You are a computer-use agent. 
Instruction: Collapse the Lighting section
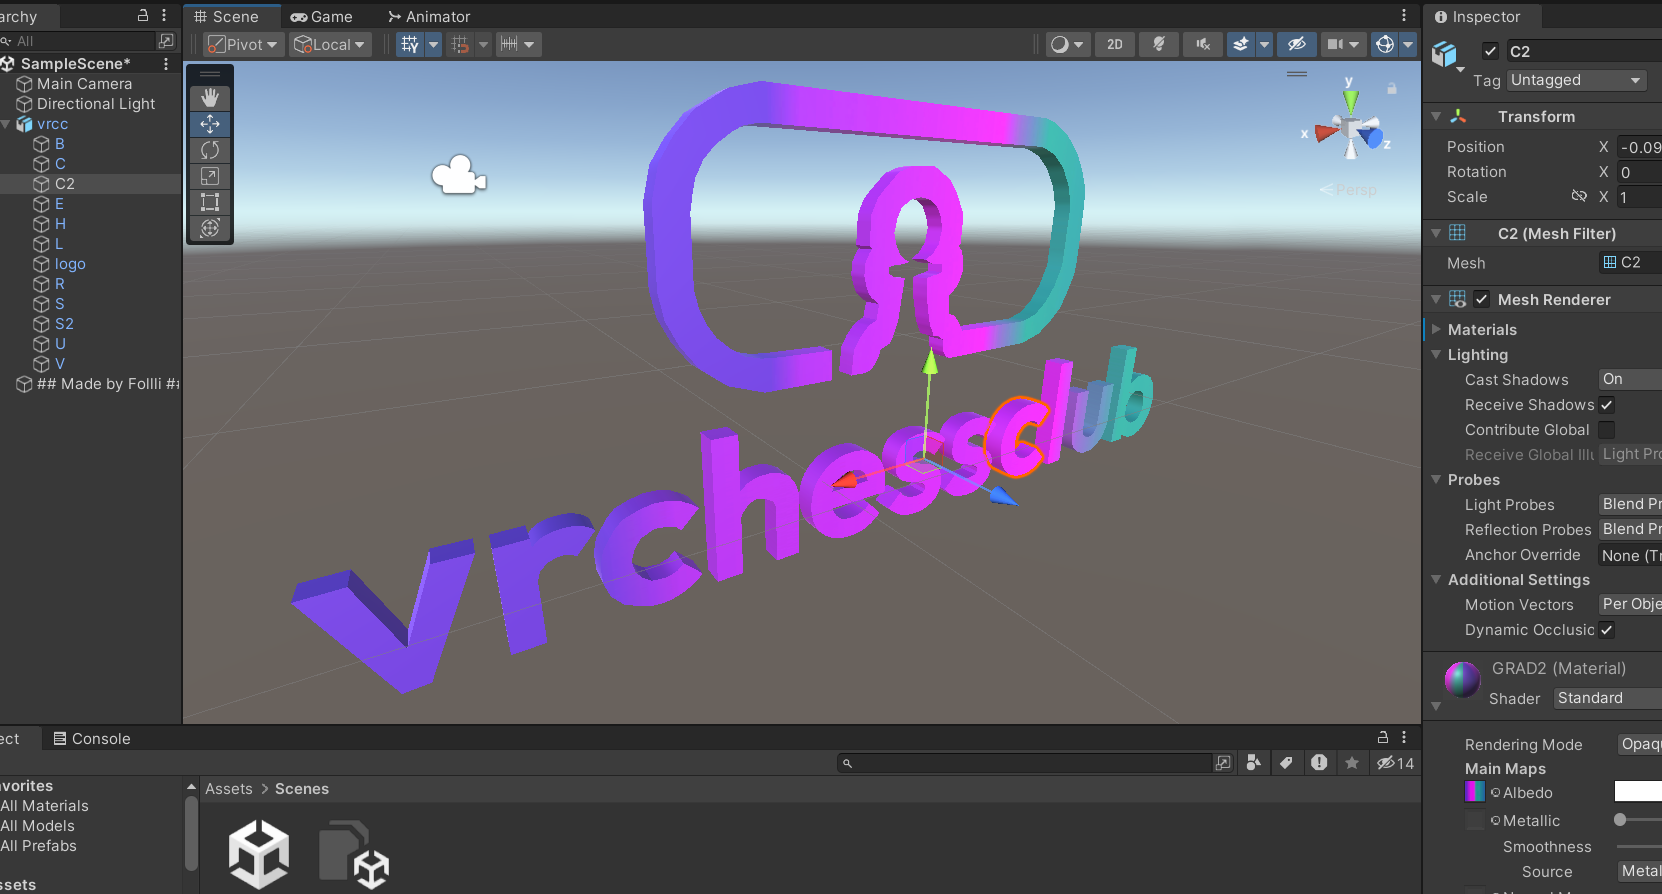click(x=1436, y=354)
